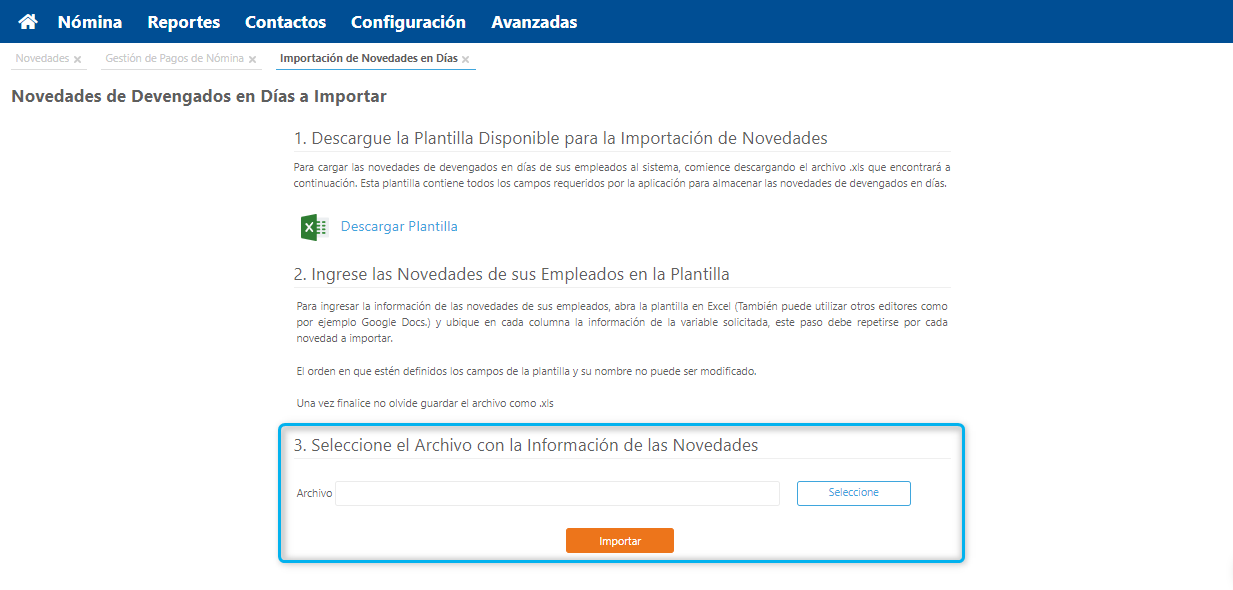Click the Descargar Plantilla link
This screenshot has width=1233, height=590.
coord(399,227)
